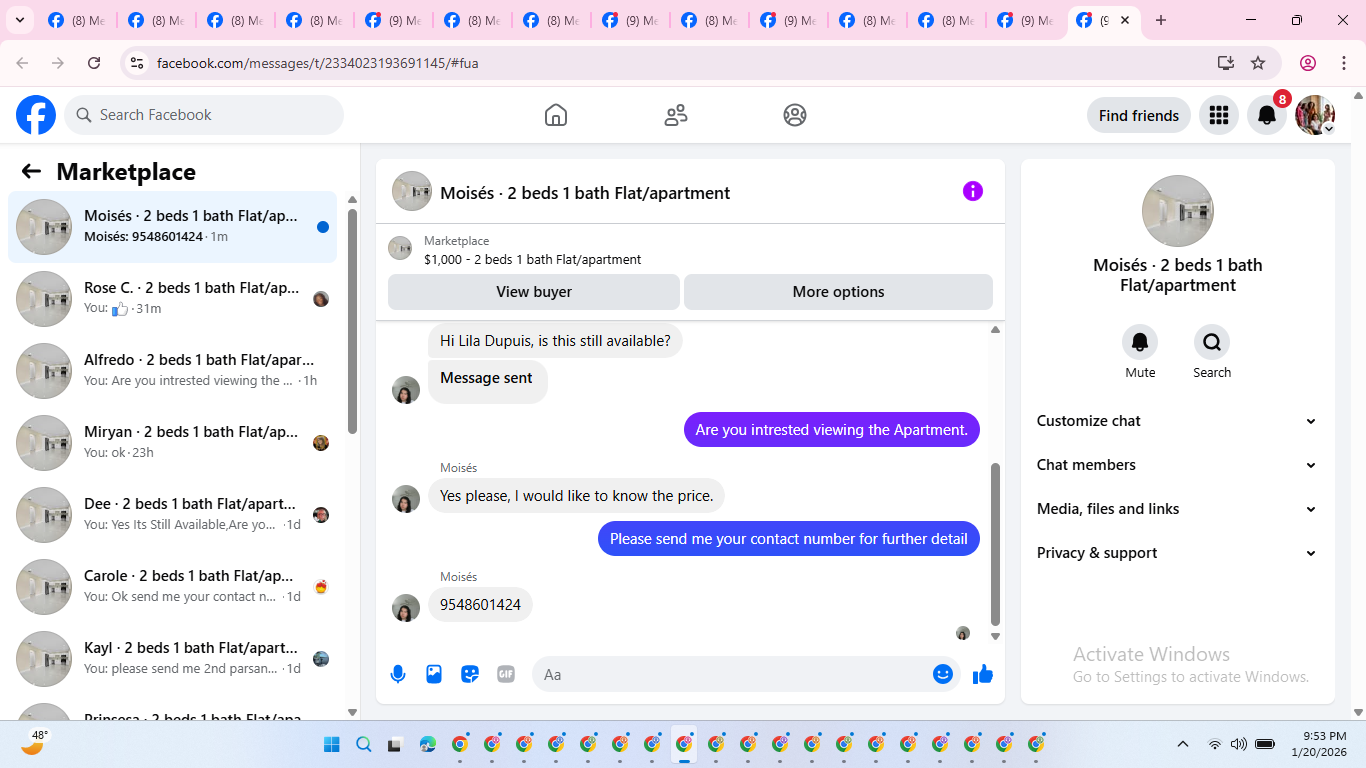The height and width of the screenshot is (768, 1366).
Task: Open the Carole conversation
Action: [x=172, y=587]
